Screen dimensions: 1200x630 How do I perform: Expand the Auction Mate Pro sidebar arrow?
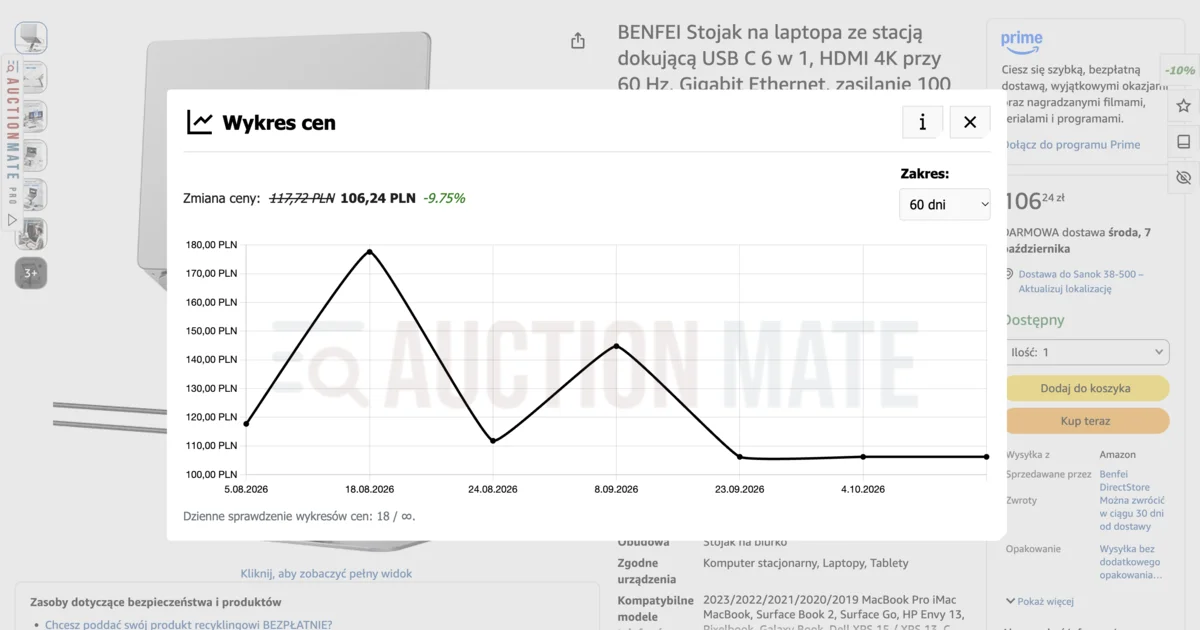tap(13, 219)
